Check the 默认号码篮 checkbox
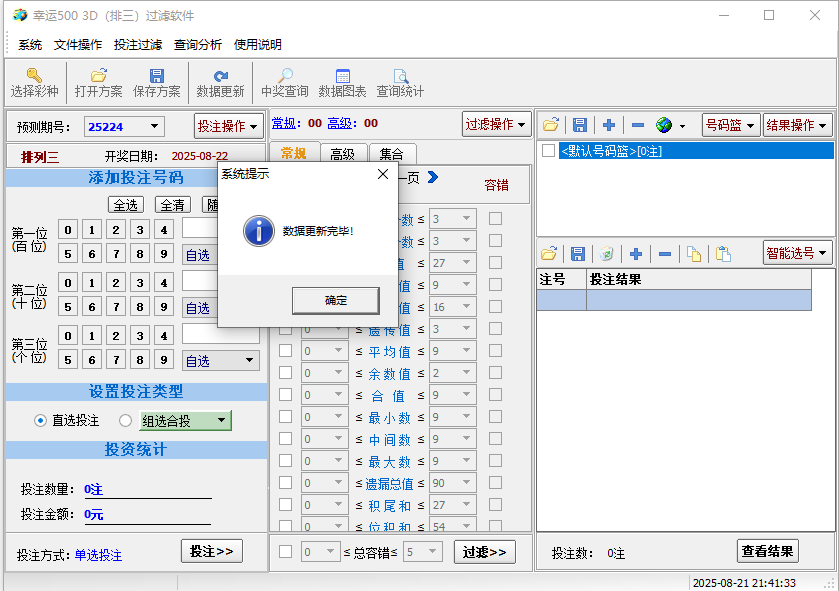 click(x=548, y=151)
